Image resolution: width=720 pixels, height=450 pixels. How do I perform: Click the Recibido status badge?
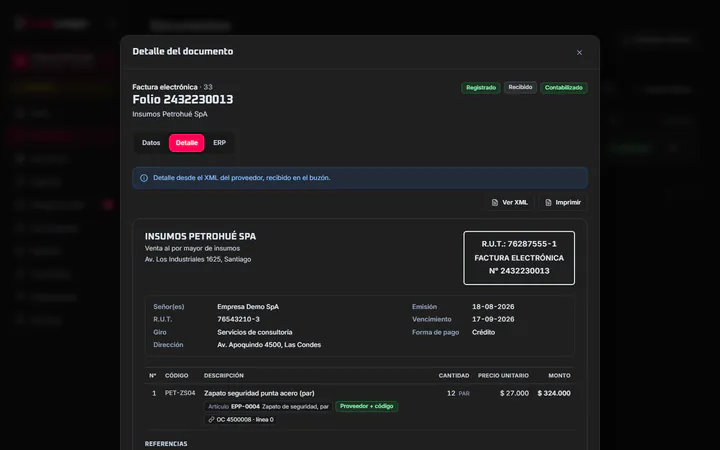pos(520,87)
